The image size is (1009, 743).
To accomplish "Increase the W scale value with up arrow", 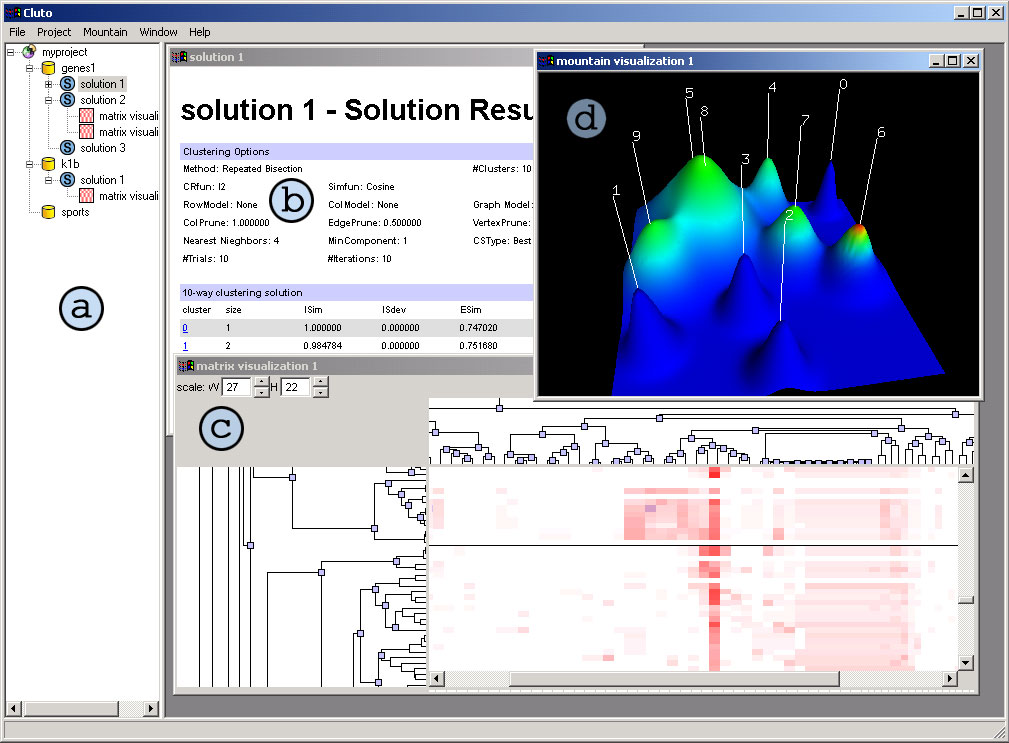I will pyautogui.click(x=261, y=382).
